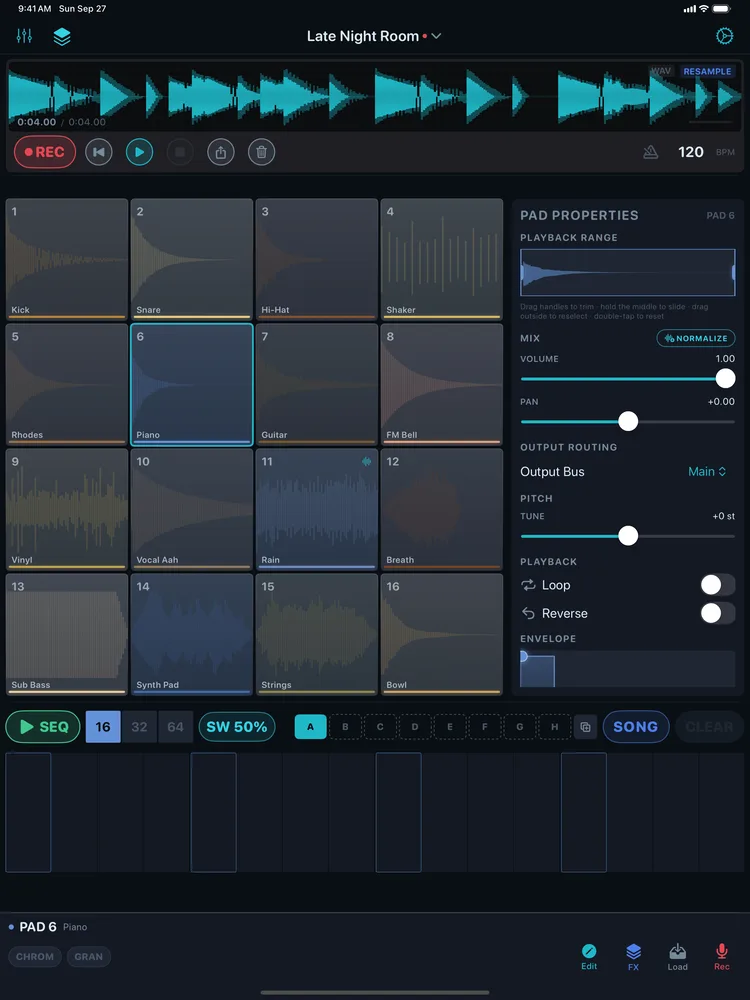Click the waveform icon on Rain pad
Viewport: 750px width, 1000px height.
click(x=367, y=461)
